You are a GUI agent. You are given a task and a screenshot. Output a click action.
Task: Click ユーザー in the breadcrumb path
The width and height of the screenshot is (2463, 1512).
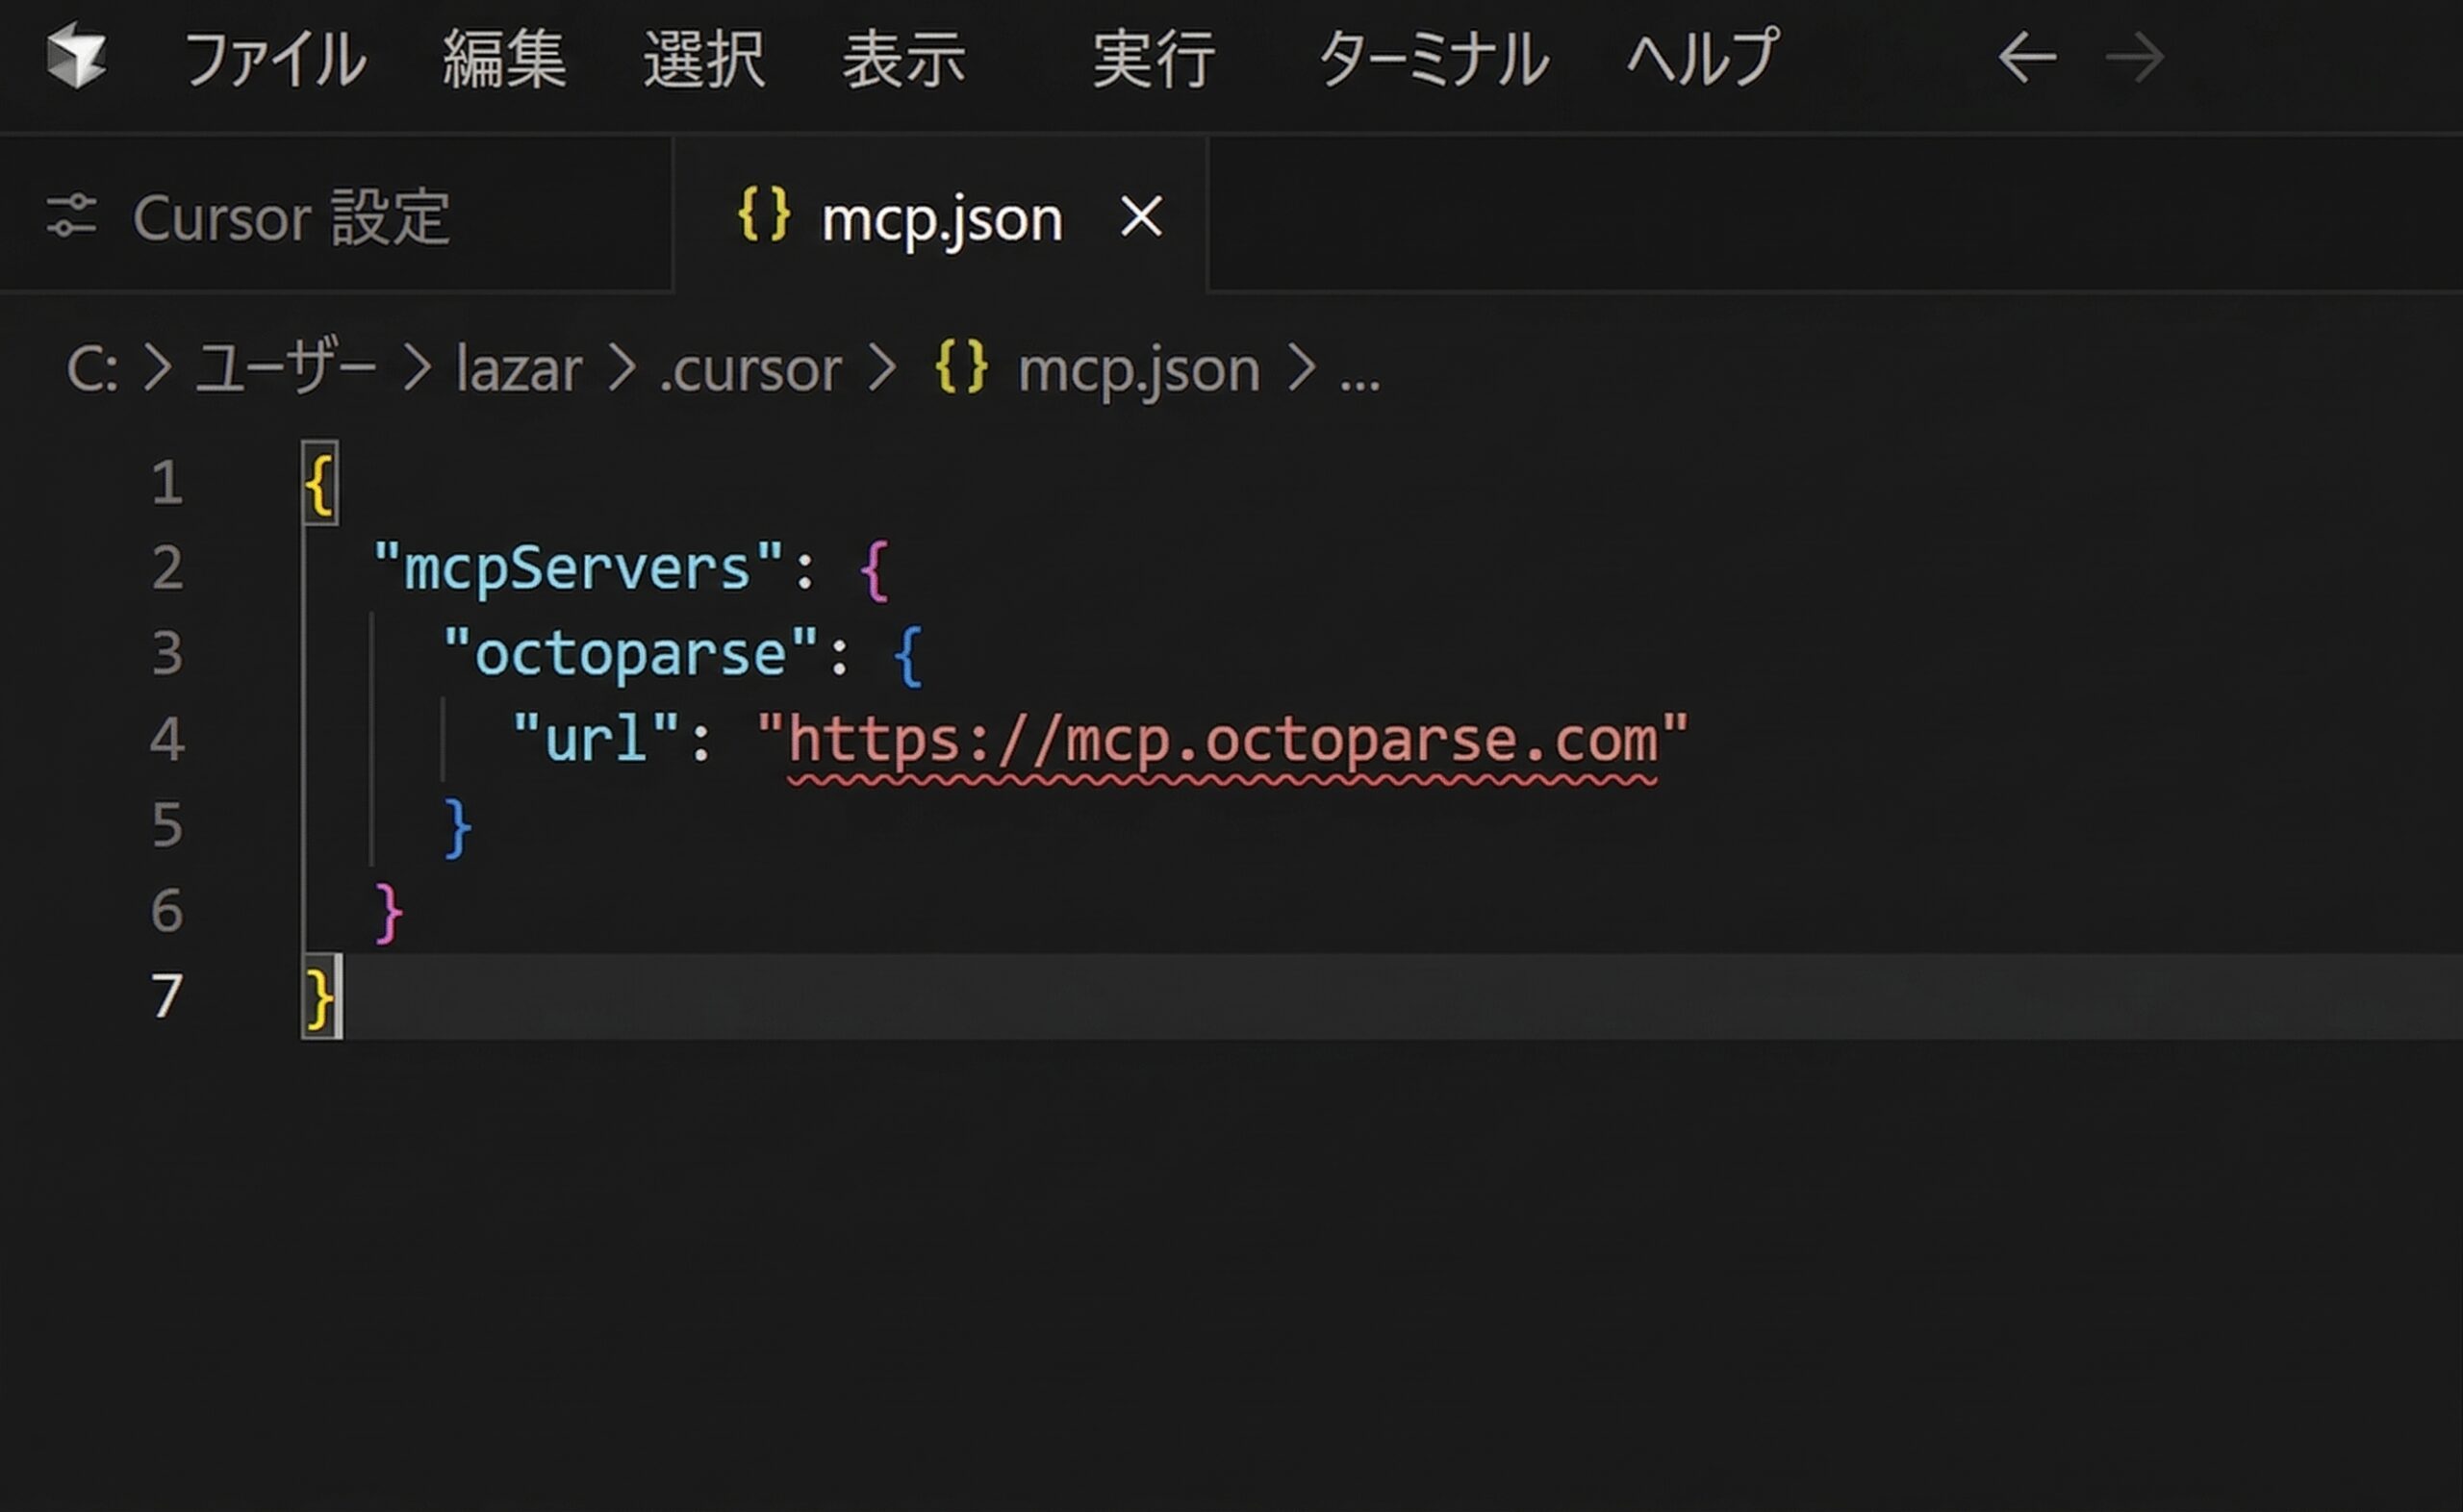(286, 369)
